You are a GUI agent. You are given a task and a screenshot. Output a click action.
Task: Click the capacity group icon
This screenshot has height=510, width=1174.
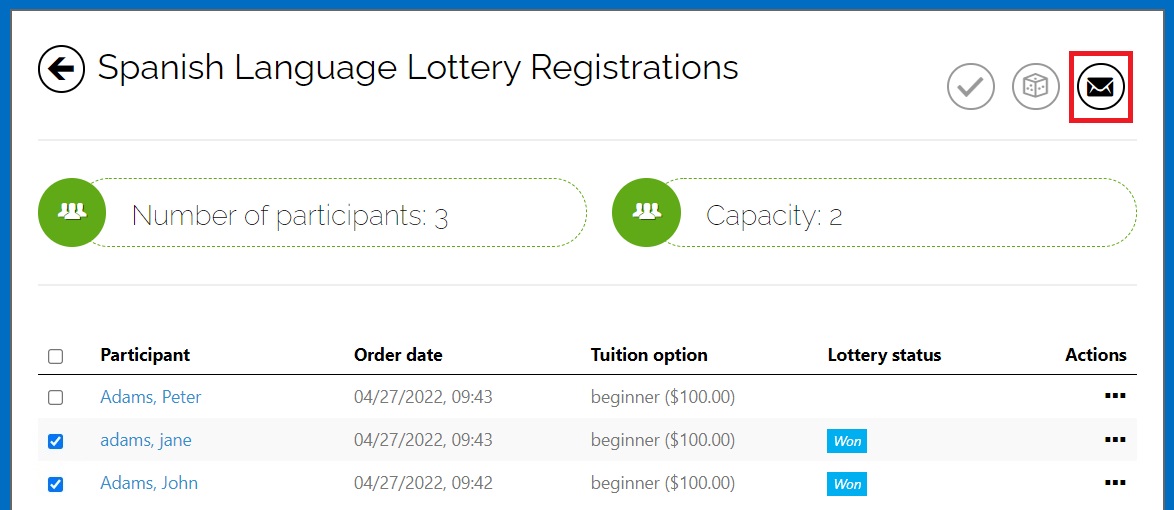[646, 213]
